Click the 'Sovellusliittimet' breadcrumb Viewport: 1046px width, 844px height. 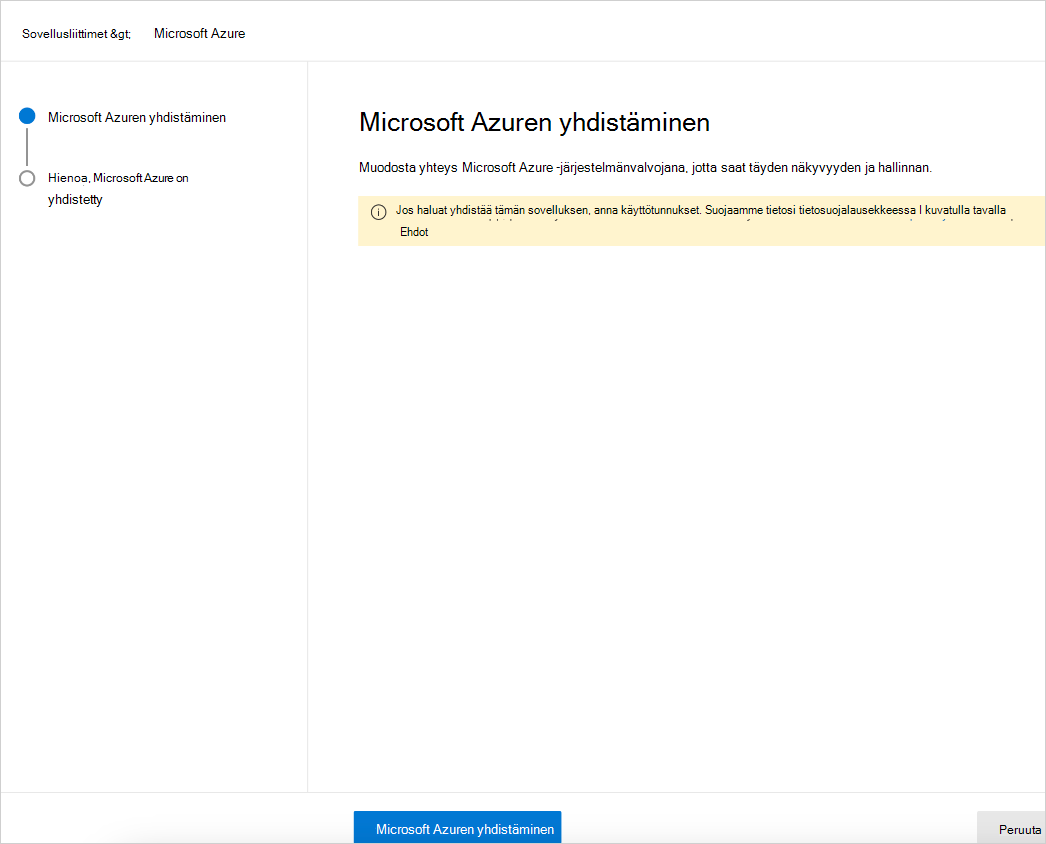click(x=66, y=32)
